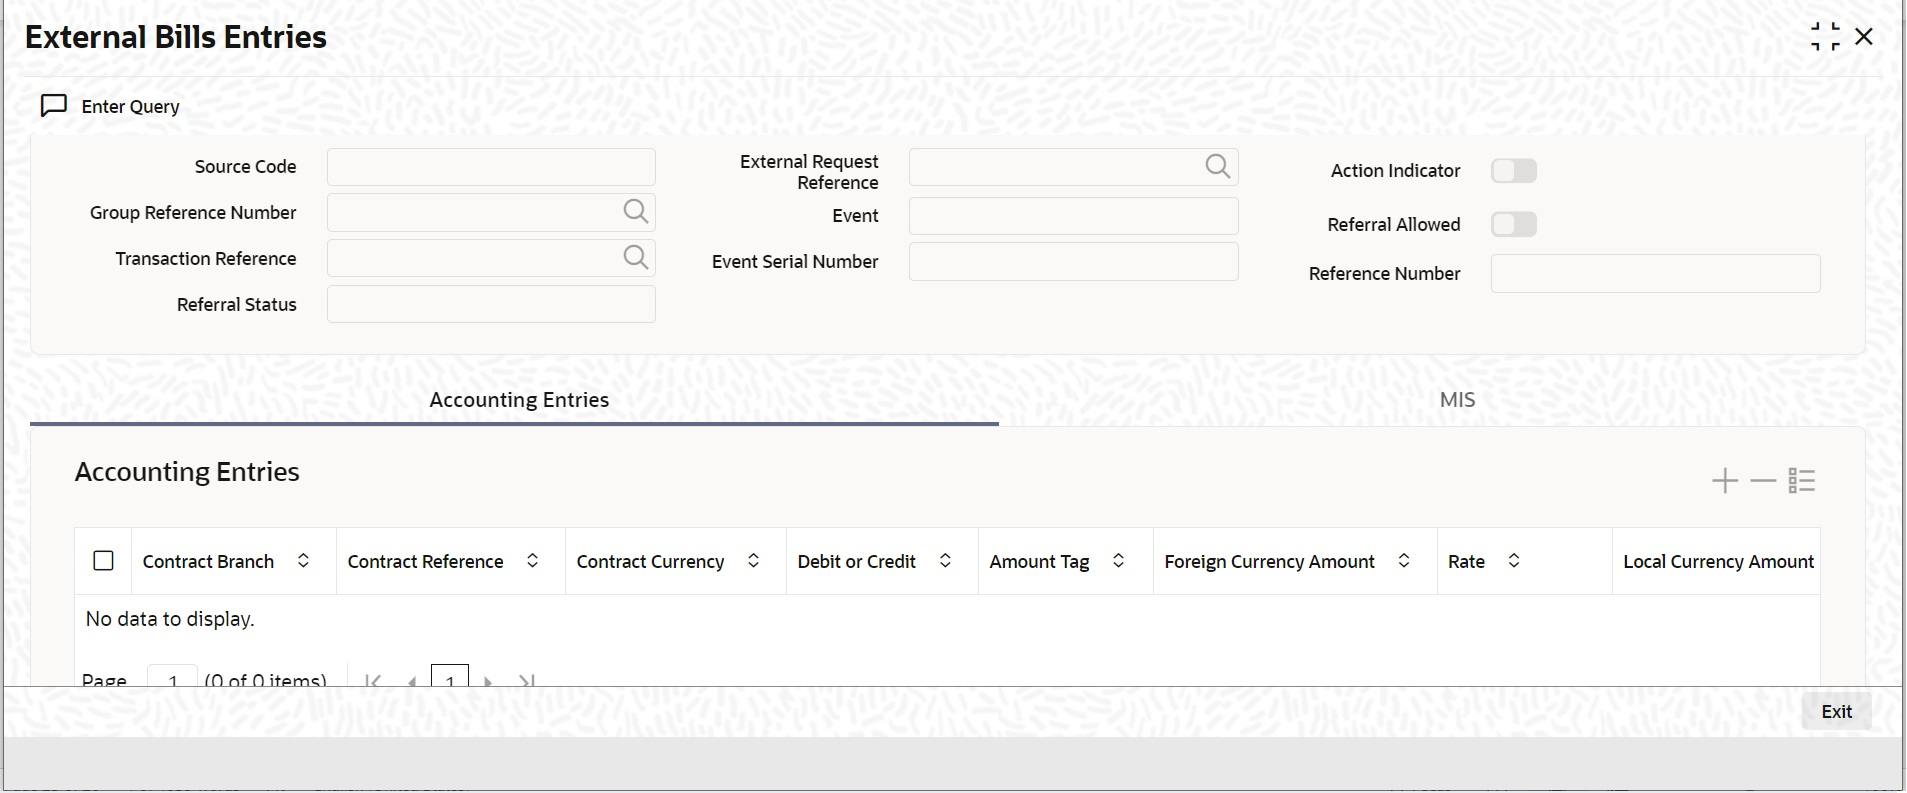The width and height of the screenshot is (1907, 793).
Task: Switch to the MIS tab
Action: (x=1457, y=400)
